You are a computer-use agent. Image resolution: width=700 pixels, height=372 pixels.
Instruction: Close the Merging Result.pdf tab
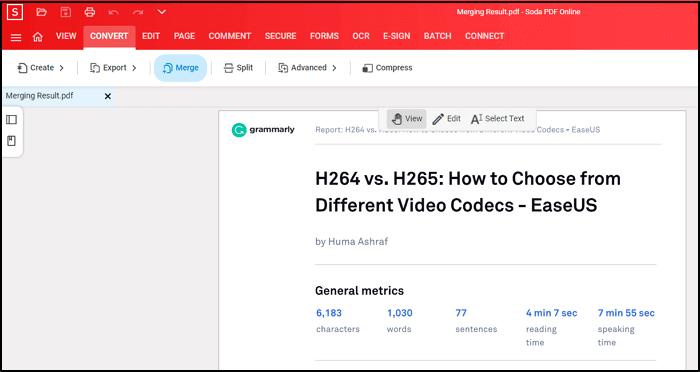[108, 96]
